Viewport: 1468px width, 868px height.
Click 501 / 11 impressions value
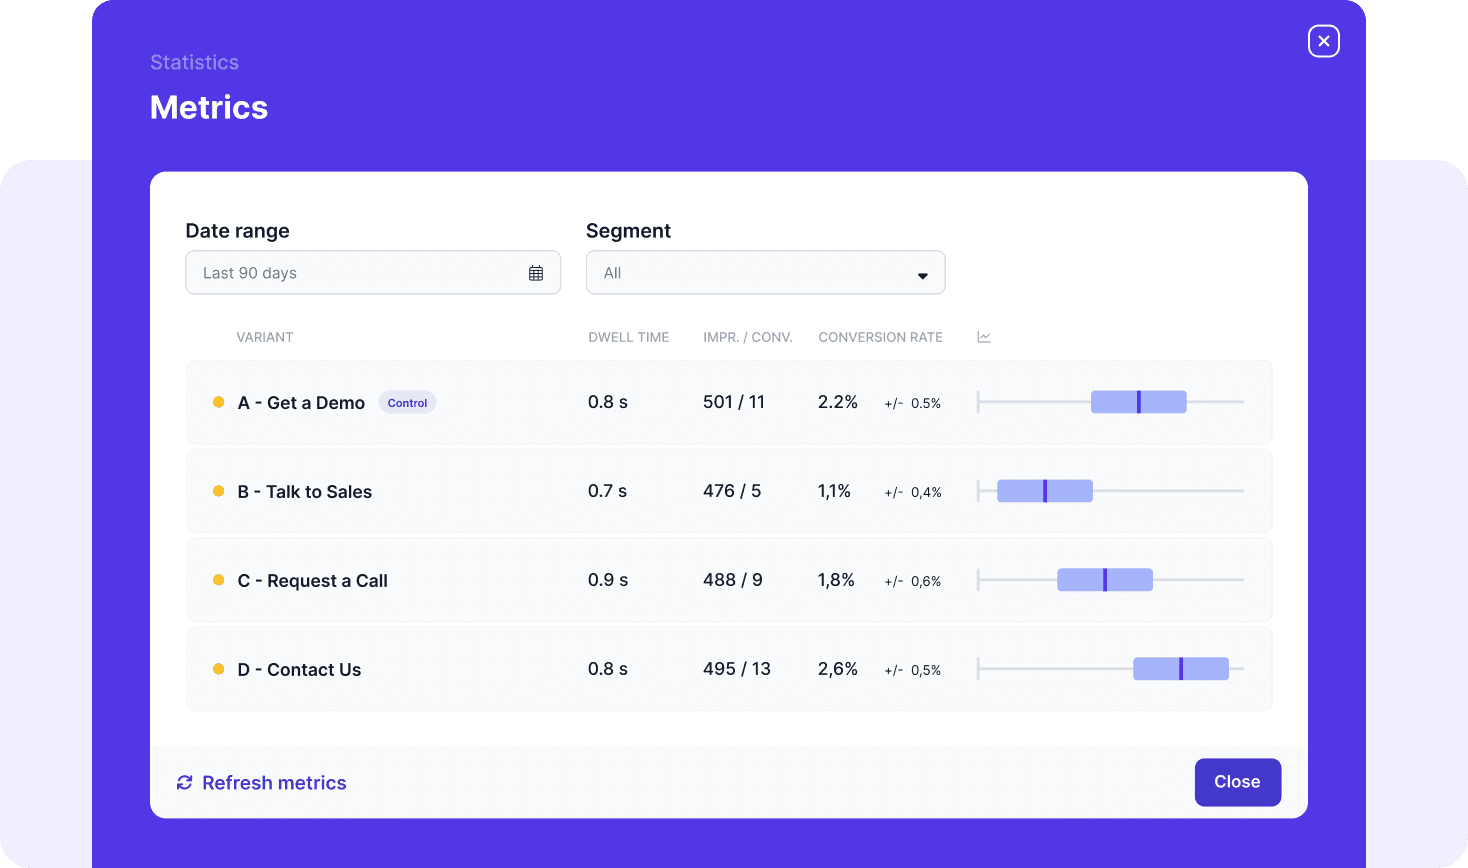pos(734,402)
